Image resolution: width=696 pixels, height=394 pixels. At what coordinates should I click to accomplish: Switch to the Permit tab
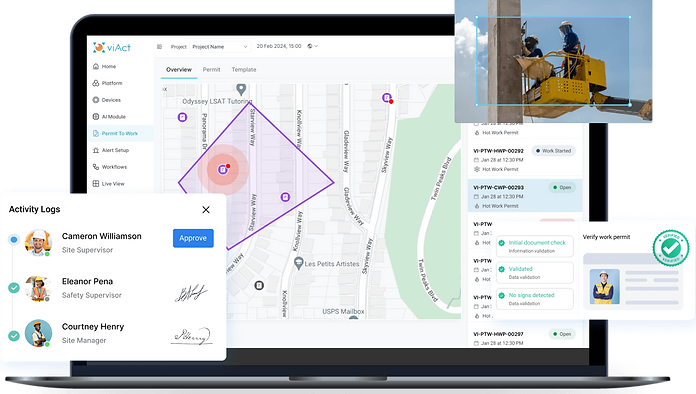pos(211,70)
